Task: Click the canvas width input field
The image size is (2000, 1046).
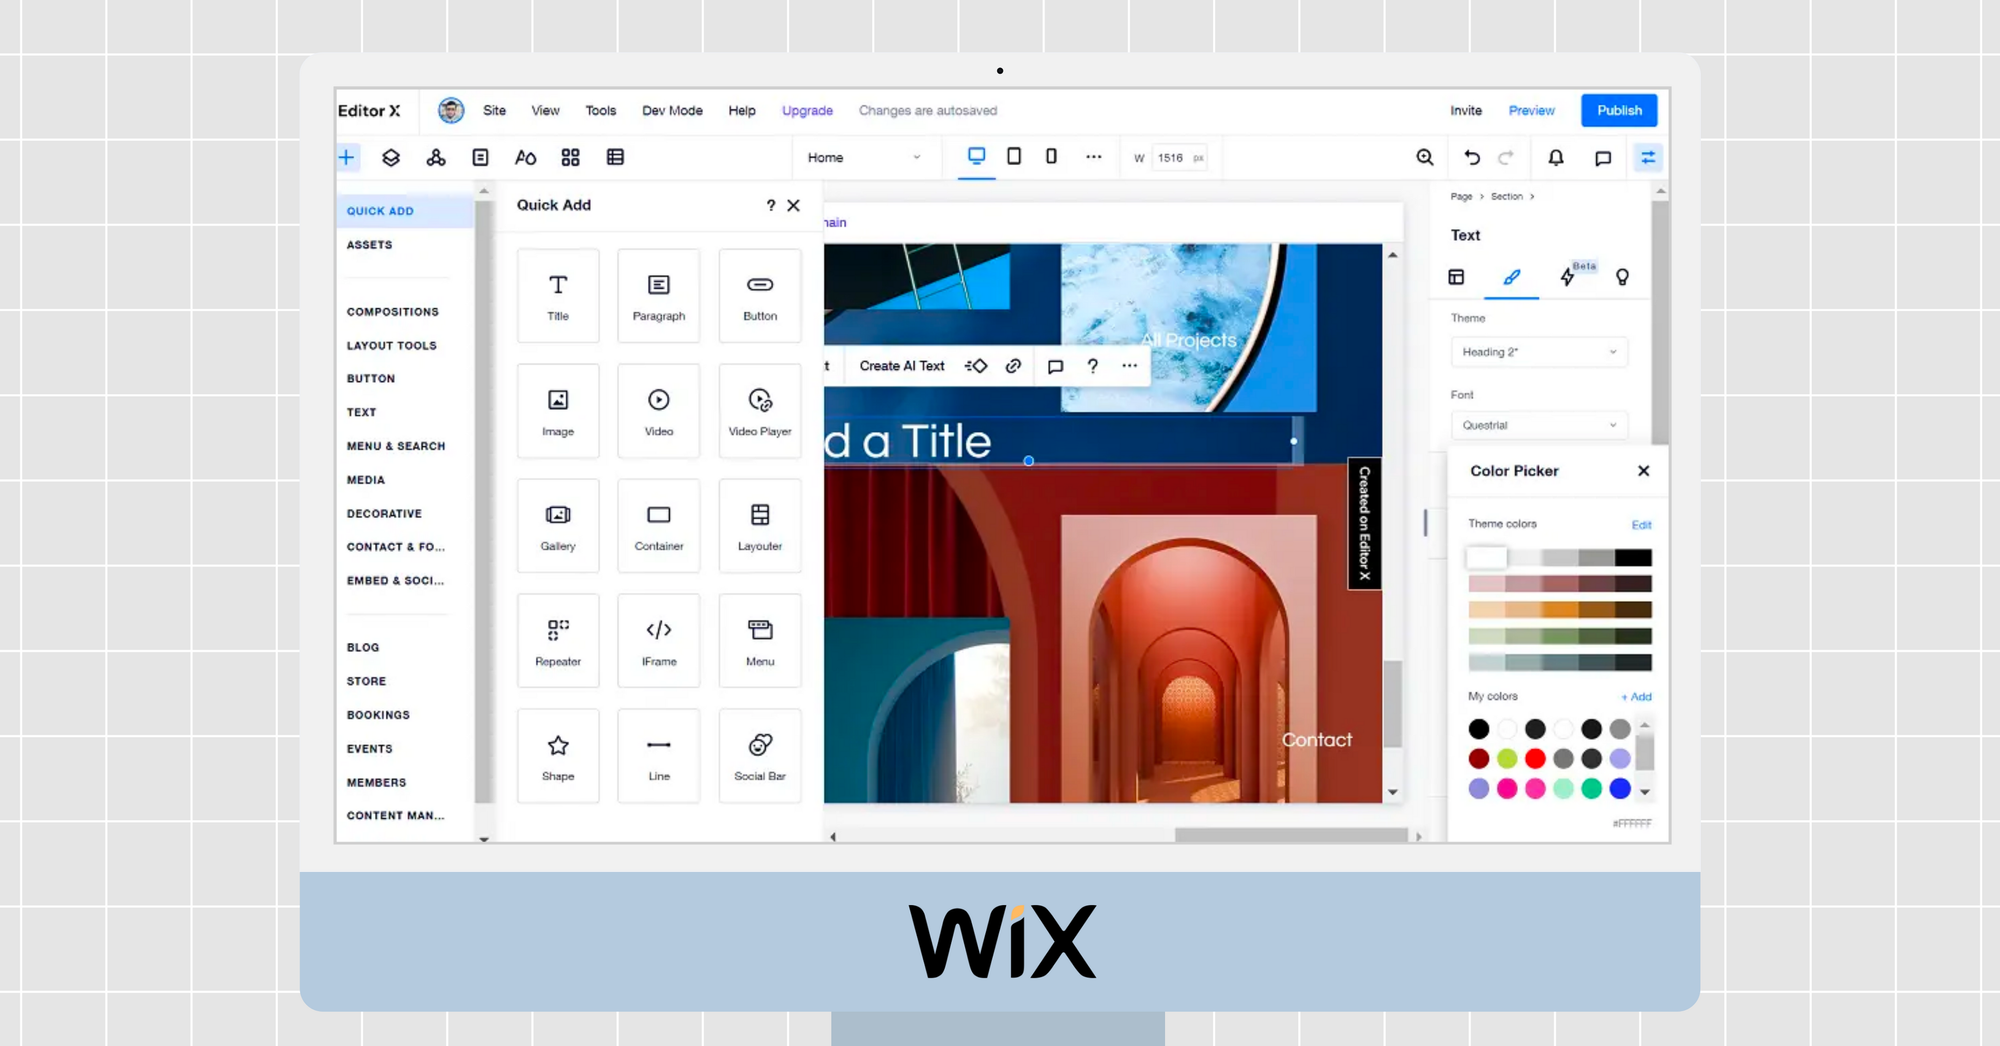Action: [1179, 158]
